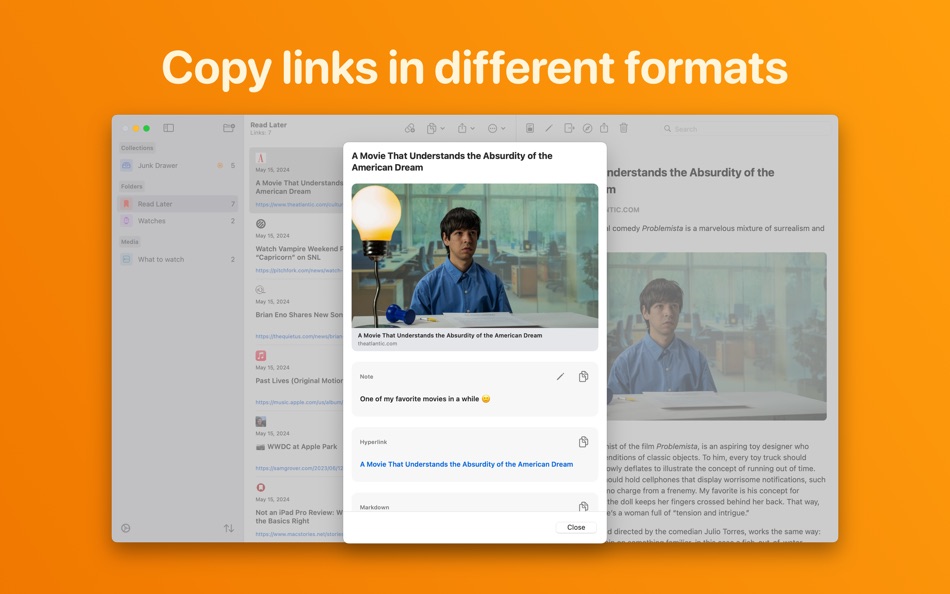Open the pitchfork.com URL in the list
The height and width of the screenshot is (594, 950).
pyautogui.click(x=299, y=270)
